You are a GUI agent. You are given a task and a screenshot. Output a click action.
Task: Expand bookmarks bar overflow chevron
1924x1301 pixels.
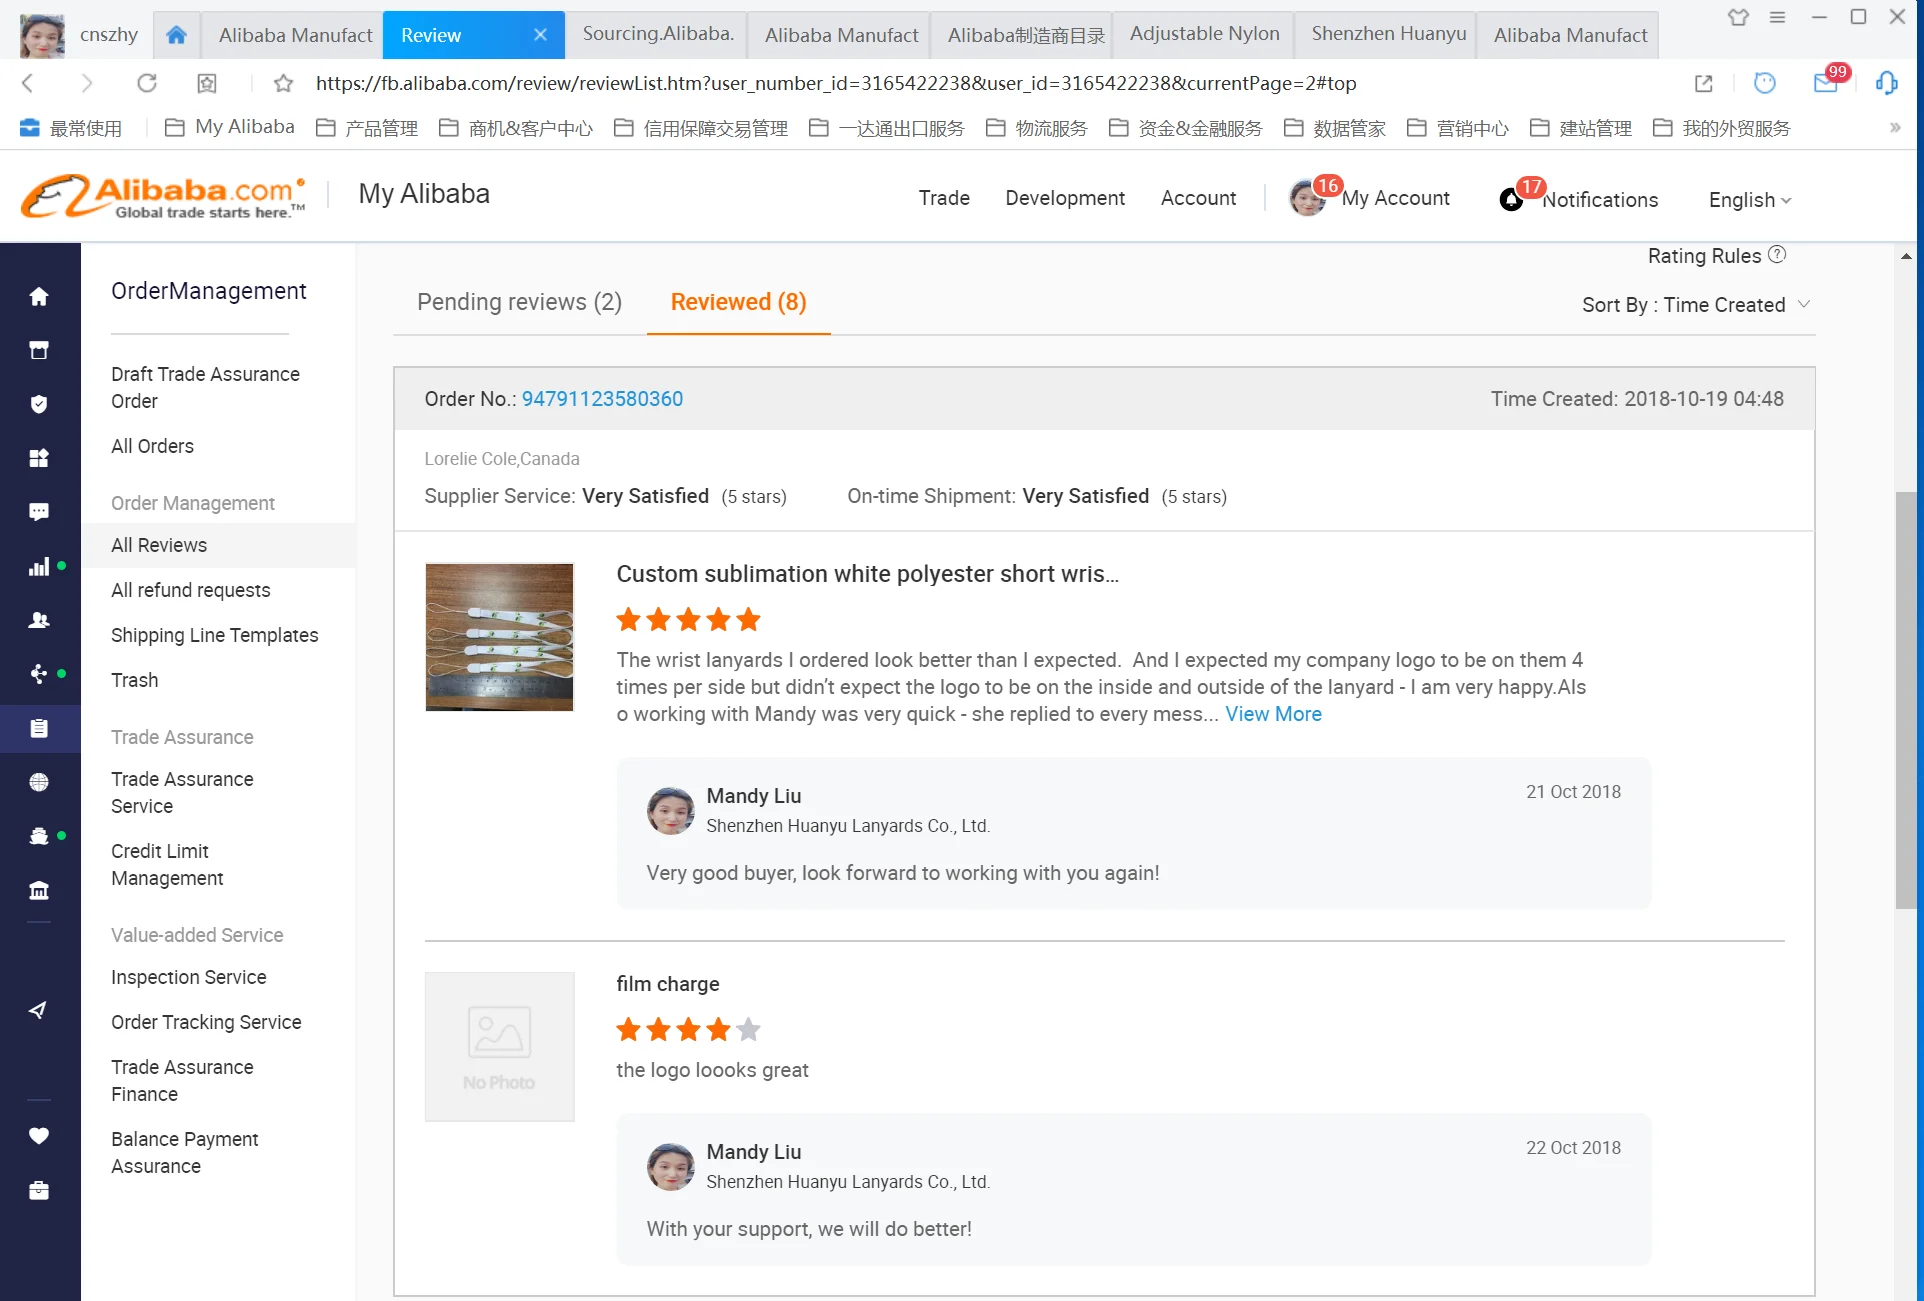[x=1894, y=128]
